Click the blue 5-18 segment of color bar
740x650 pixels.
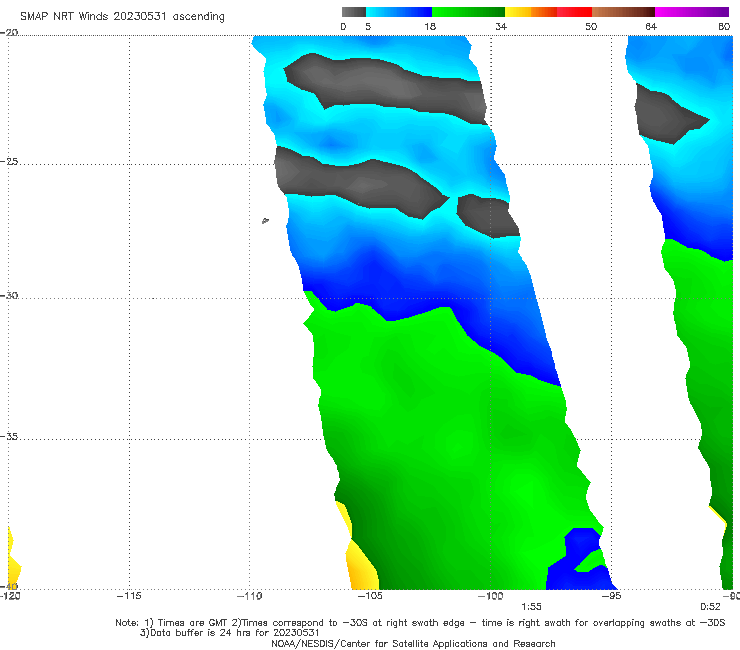click(399, 12)
